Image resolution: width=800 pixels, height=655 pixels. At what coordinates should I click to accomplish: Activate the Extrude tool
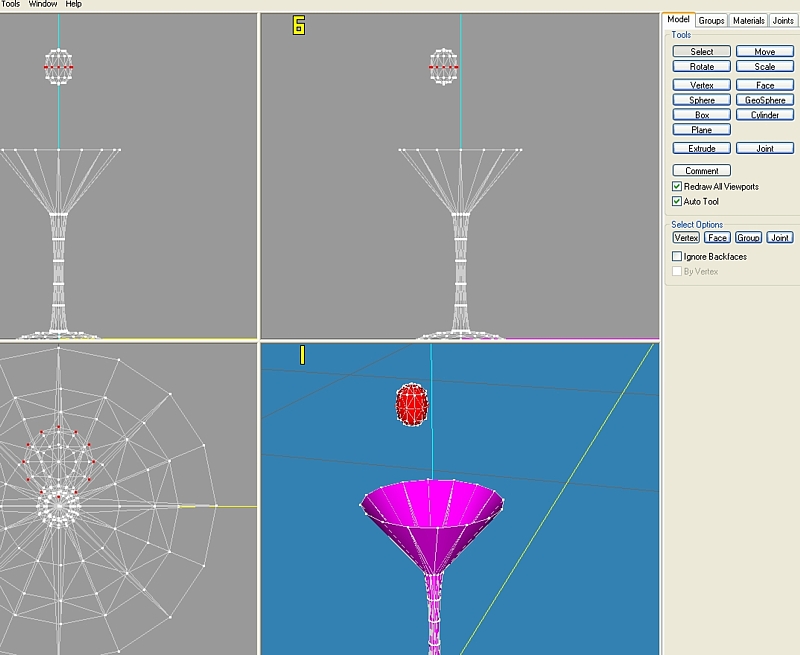[x=702, y=149]
